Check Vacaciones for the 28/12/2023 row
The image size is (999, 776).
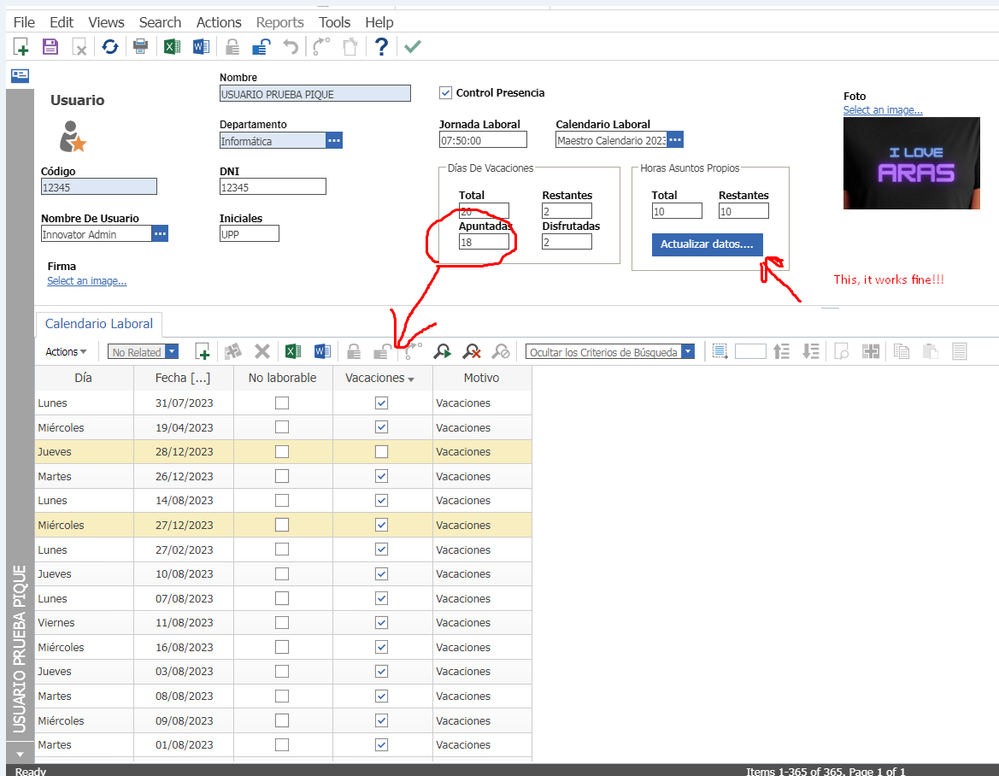[381, 452]
